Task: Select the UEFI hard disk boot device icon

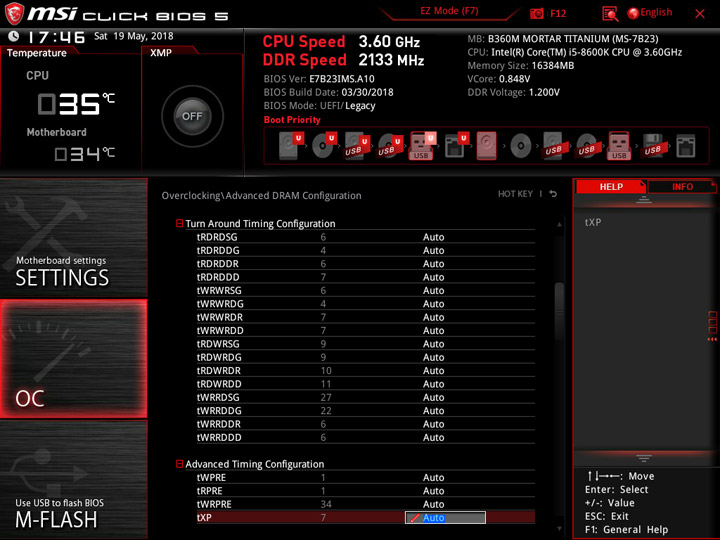Action: click(x=291, y=146)
